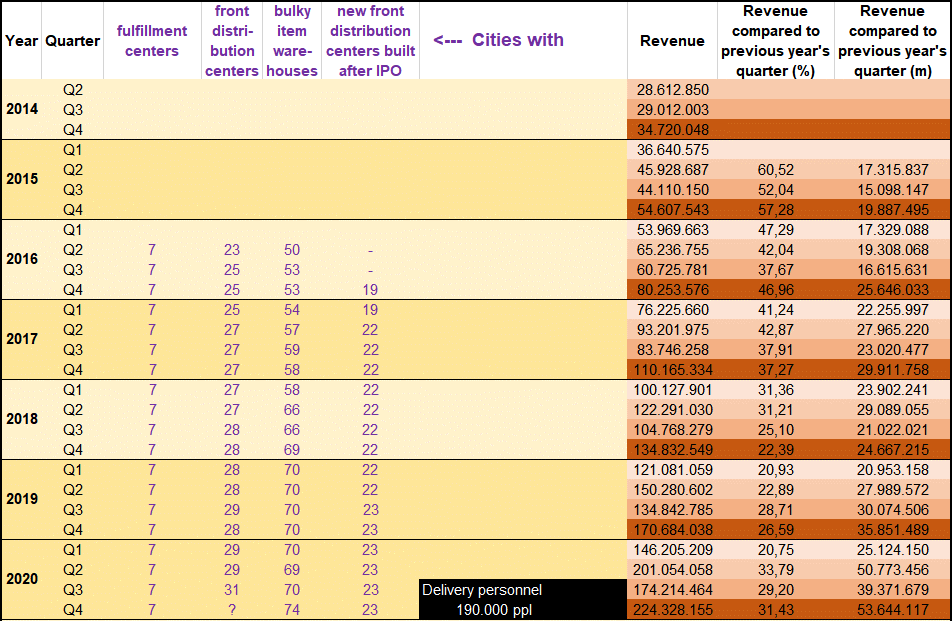Click revenue value 170.684.038
Image resolution: width=952 pixels, height=621 pixels.
673,530
